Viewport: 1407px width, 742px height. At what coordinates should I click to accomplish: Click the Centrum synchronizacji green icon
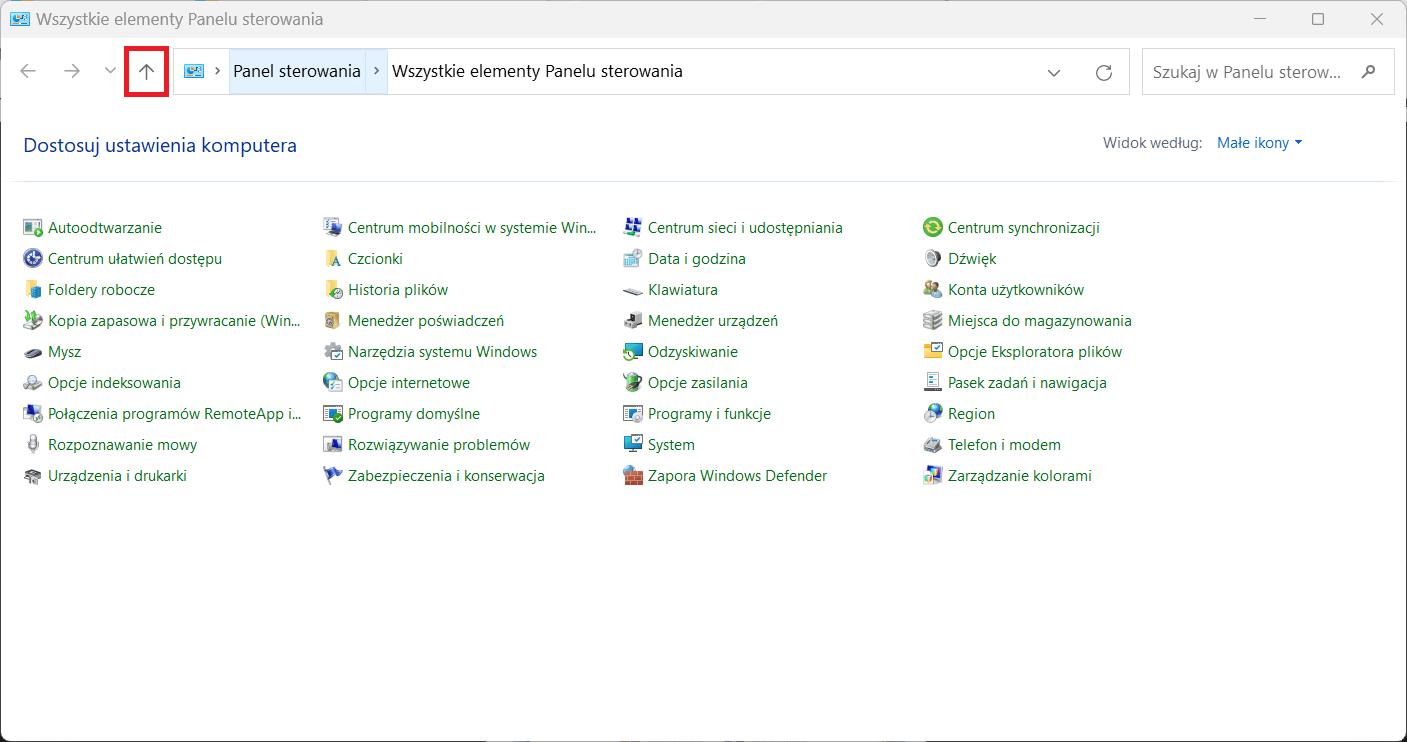coord(933,228)
